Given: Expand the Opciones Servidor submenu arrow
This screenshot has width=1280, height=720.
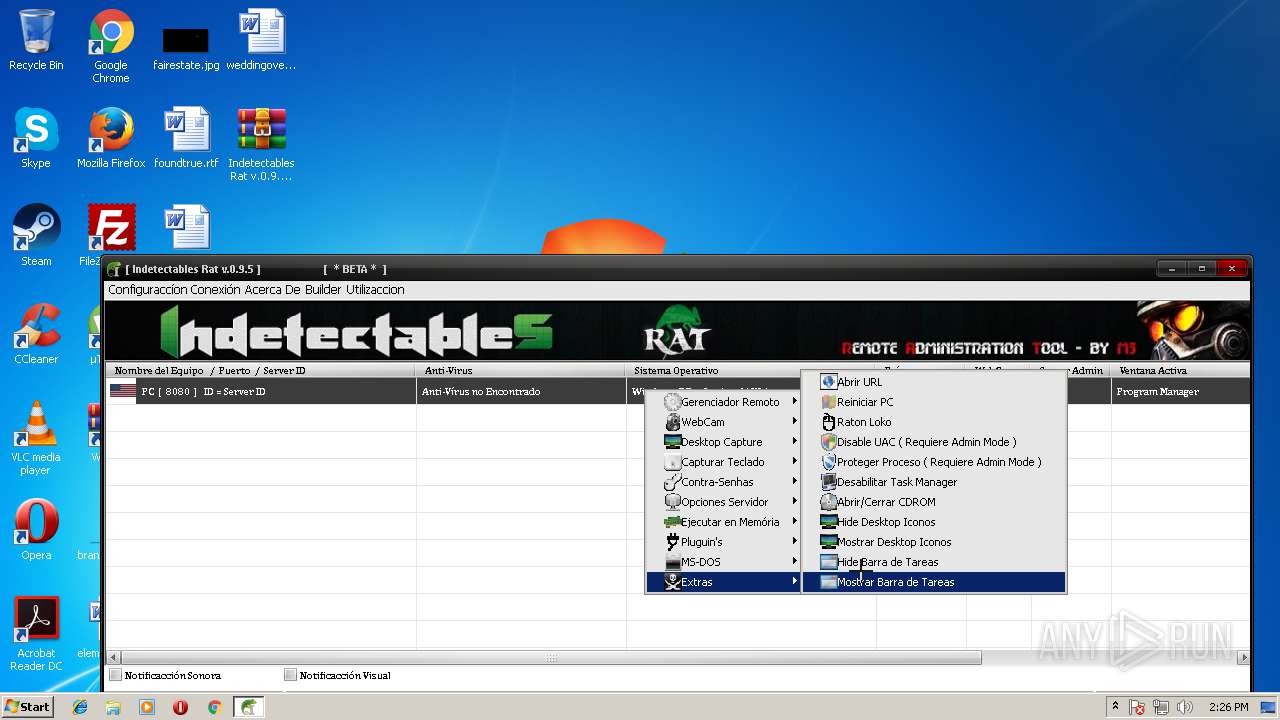Looking at the screenshot, I should click(795, 502).
